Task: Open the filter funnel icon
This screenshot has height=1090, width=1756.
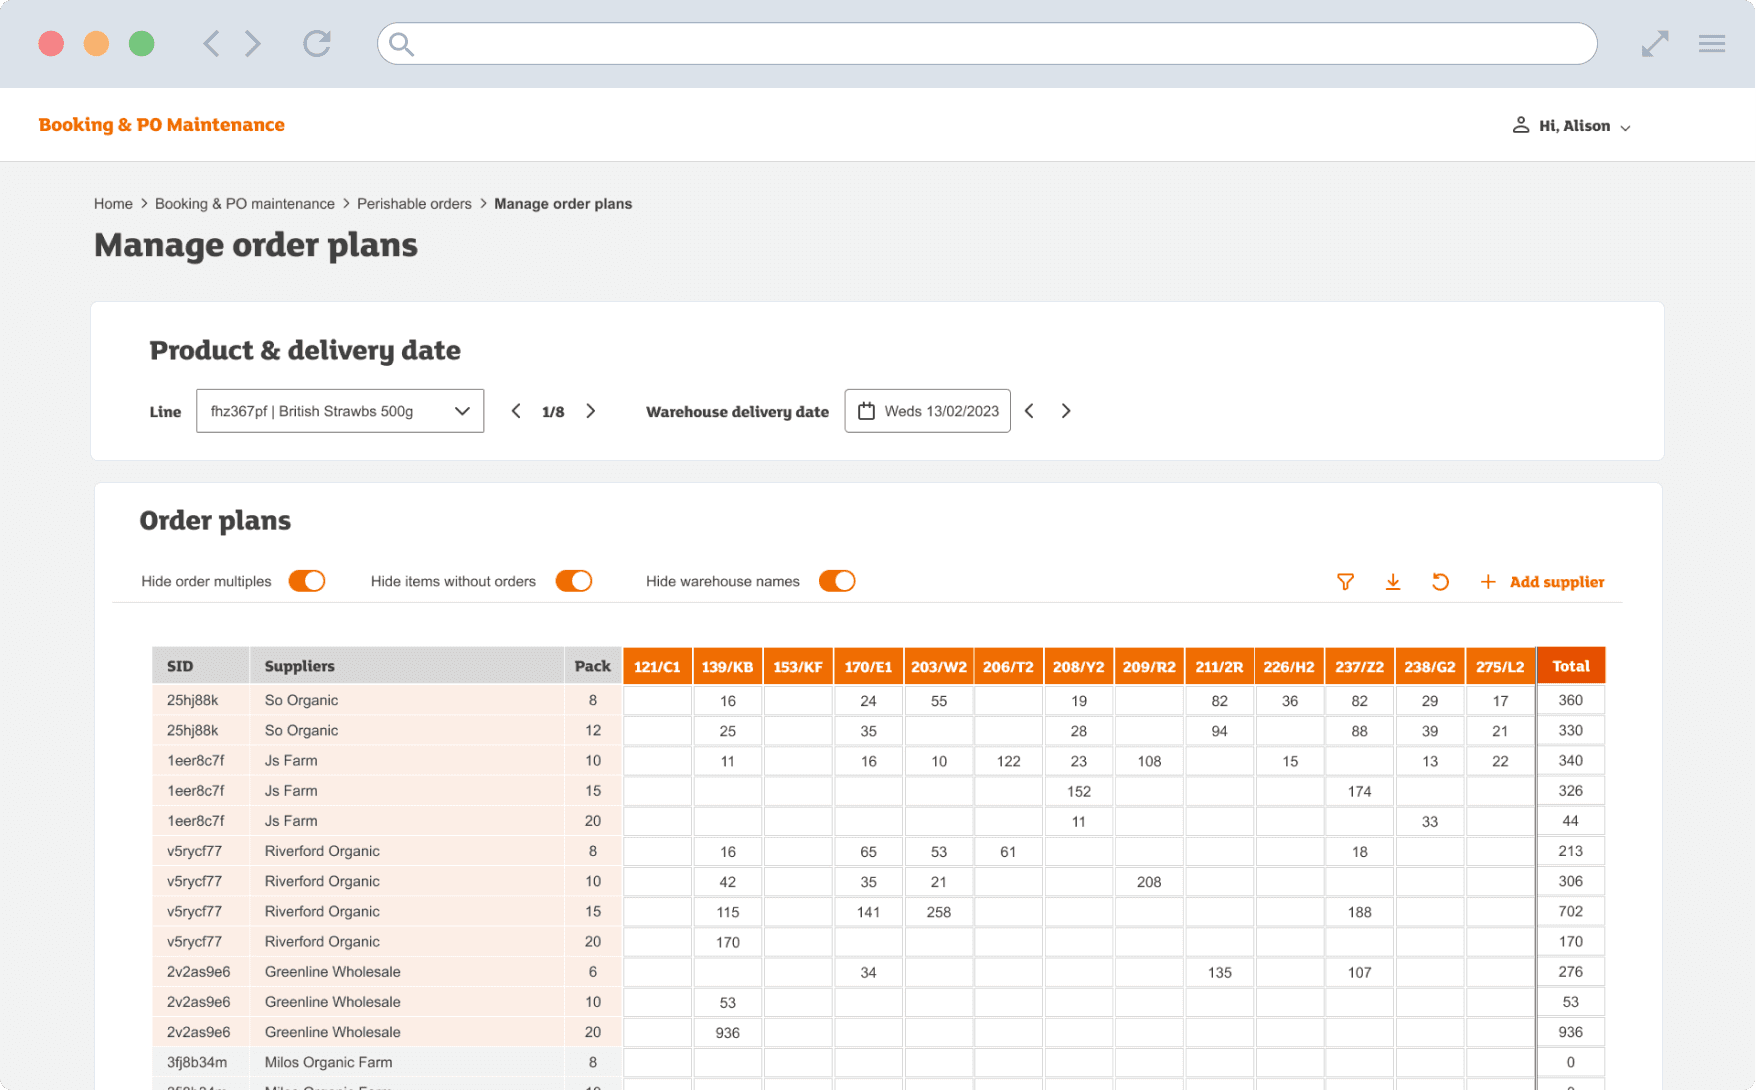Action: point(1346,582)
